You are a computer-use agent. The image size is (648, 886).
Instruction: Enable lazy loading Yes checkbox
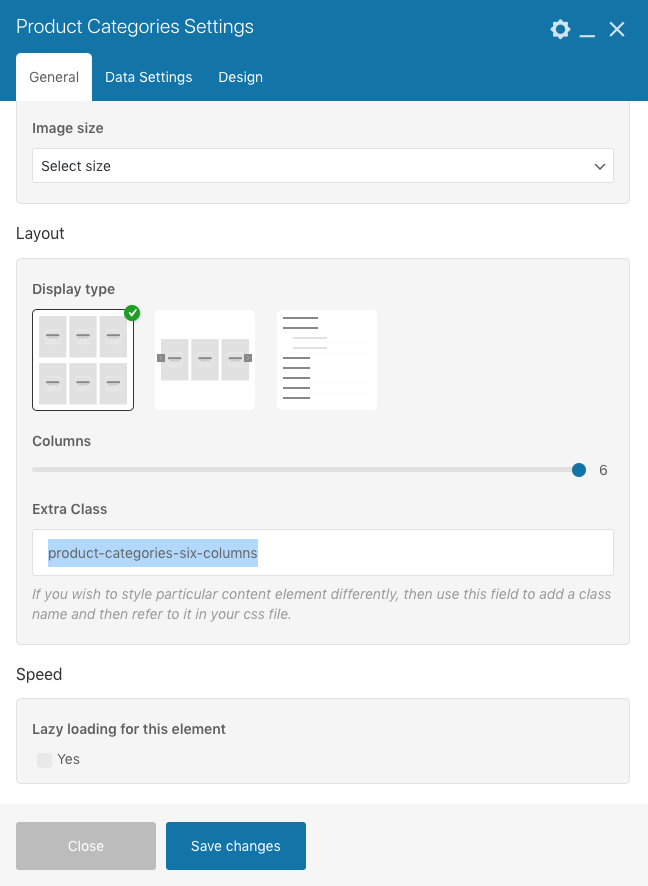point(44,760)
